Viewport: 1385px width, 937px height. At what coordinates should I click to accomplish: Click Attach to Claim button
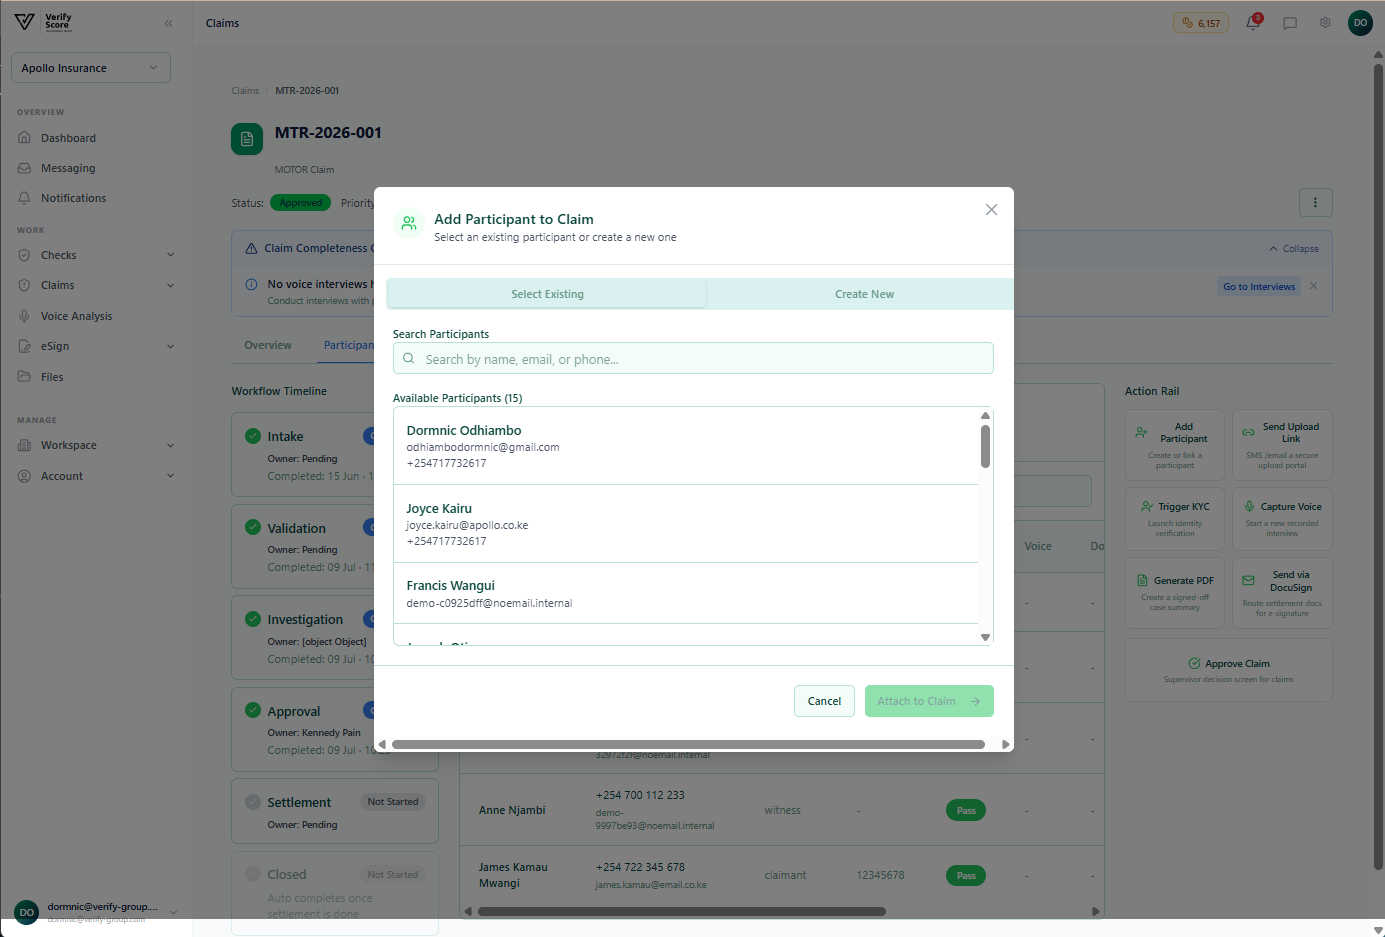[929, 701]
